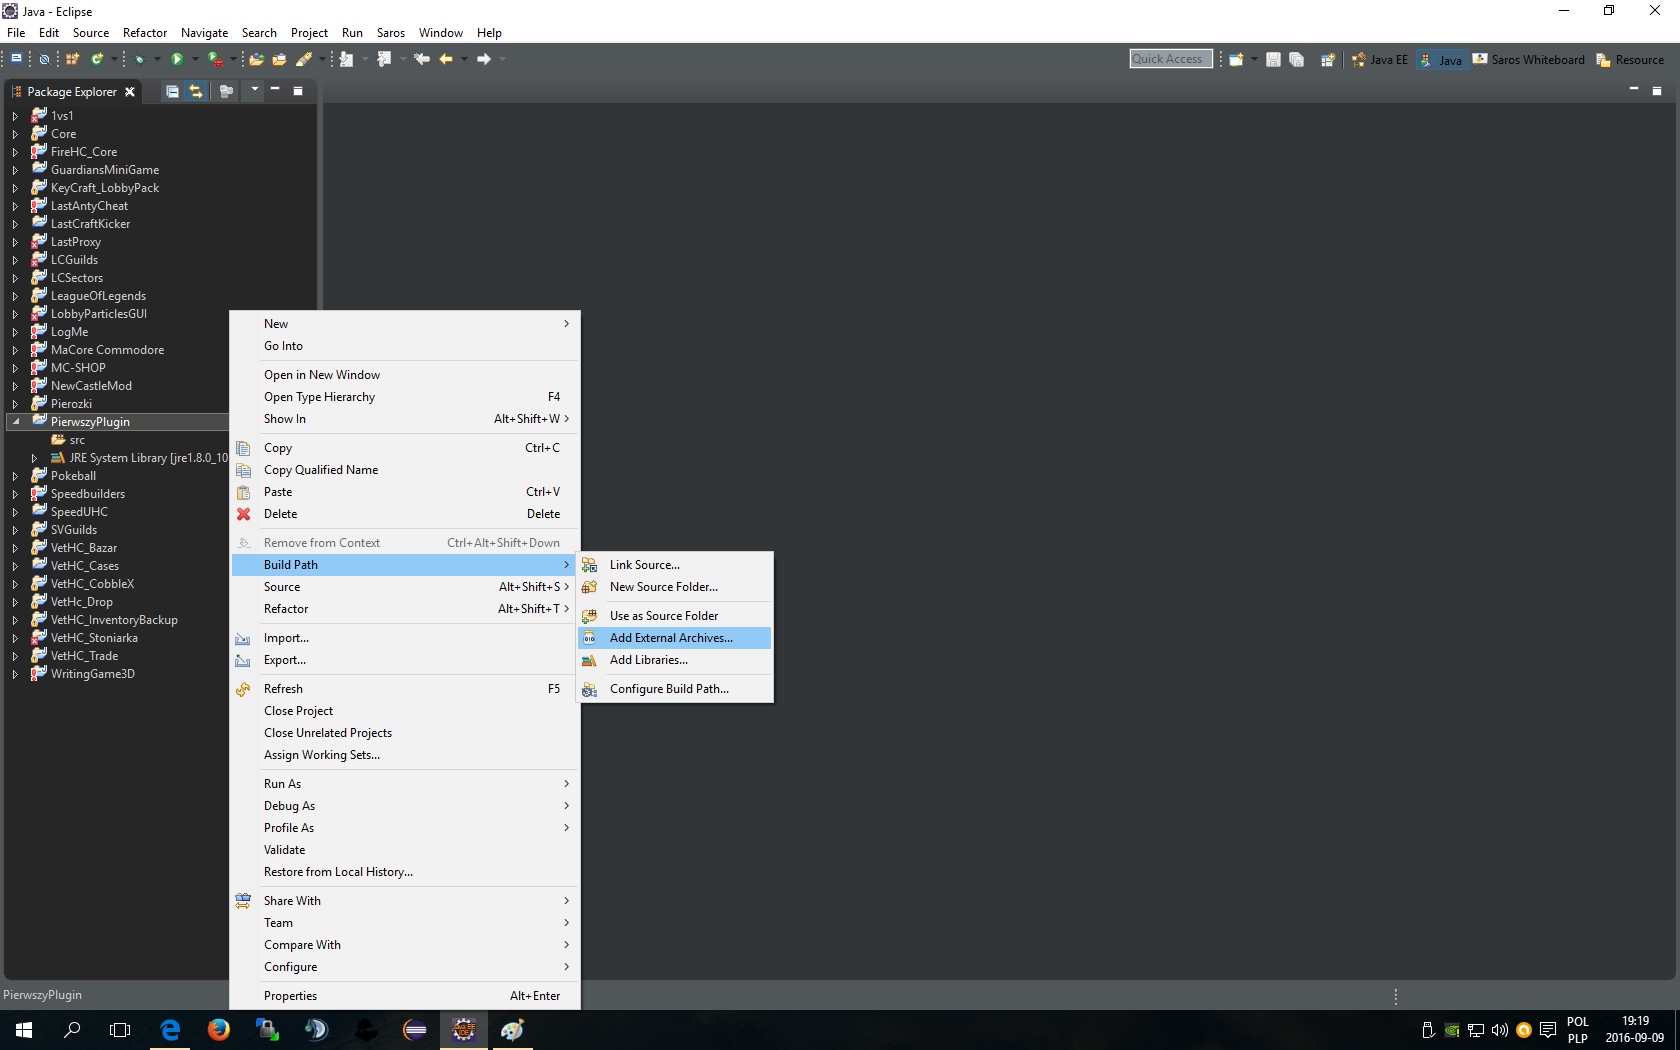This screenshot has width=1680, height=1050.
Task: Click the Debug bug icon
Action: (x=139, y=59)
